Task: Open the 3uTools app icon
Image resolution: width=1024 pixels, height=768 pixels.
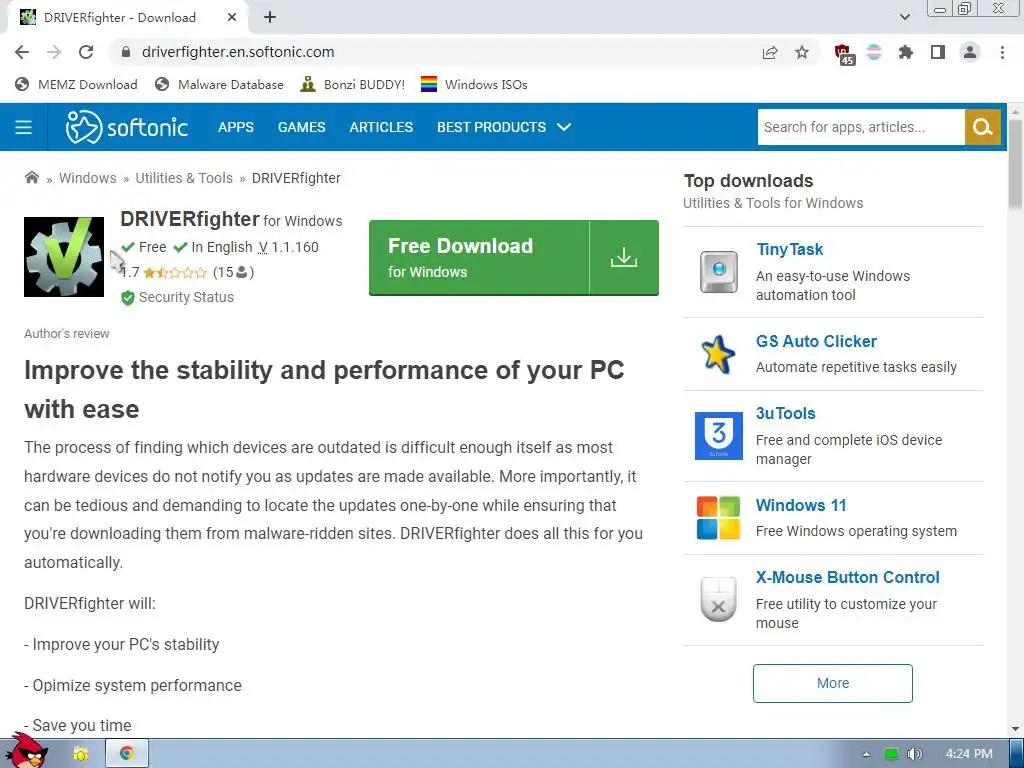Action: (719, 436)
